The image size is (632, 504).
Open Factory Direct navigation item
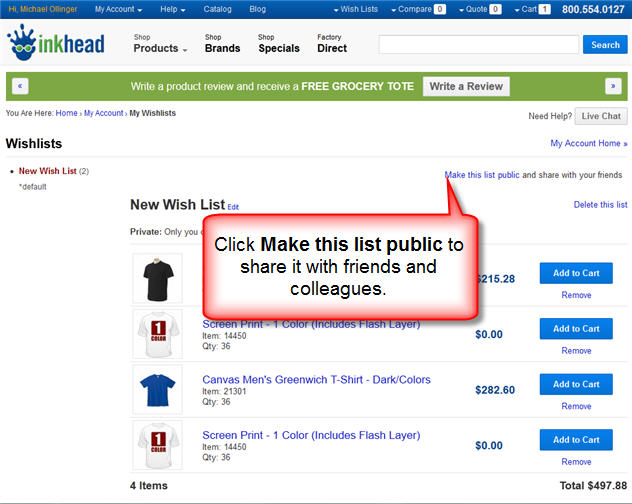pyautogui.click(x=332, y=43)
